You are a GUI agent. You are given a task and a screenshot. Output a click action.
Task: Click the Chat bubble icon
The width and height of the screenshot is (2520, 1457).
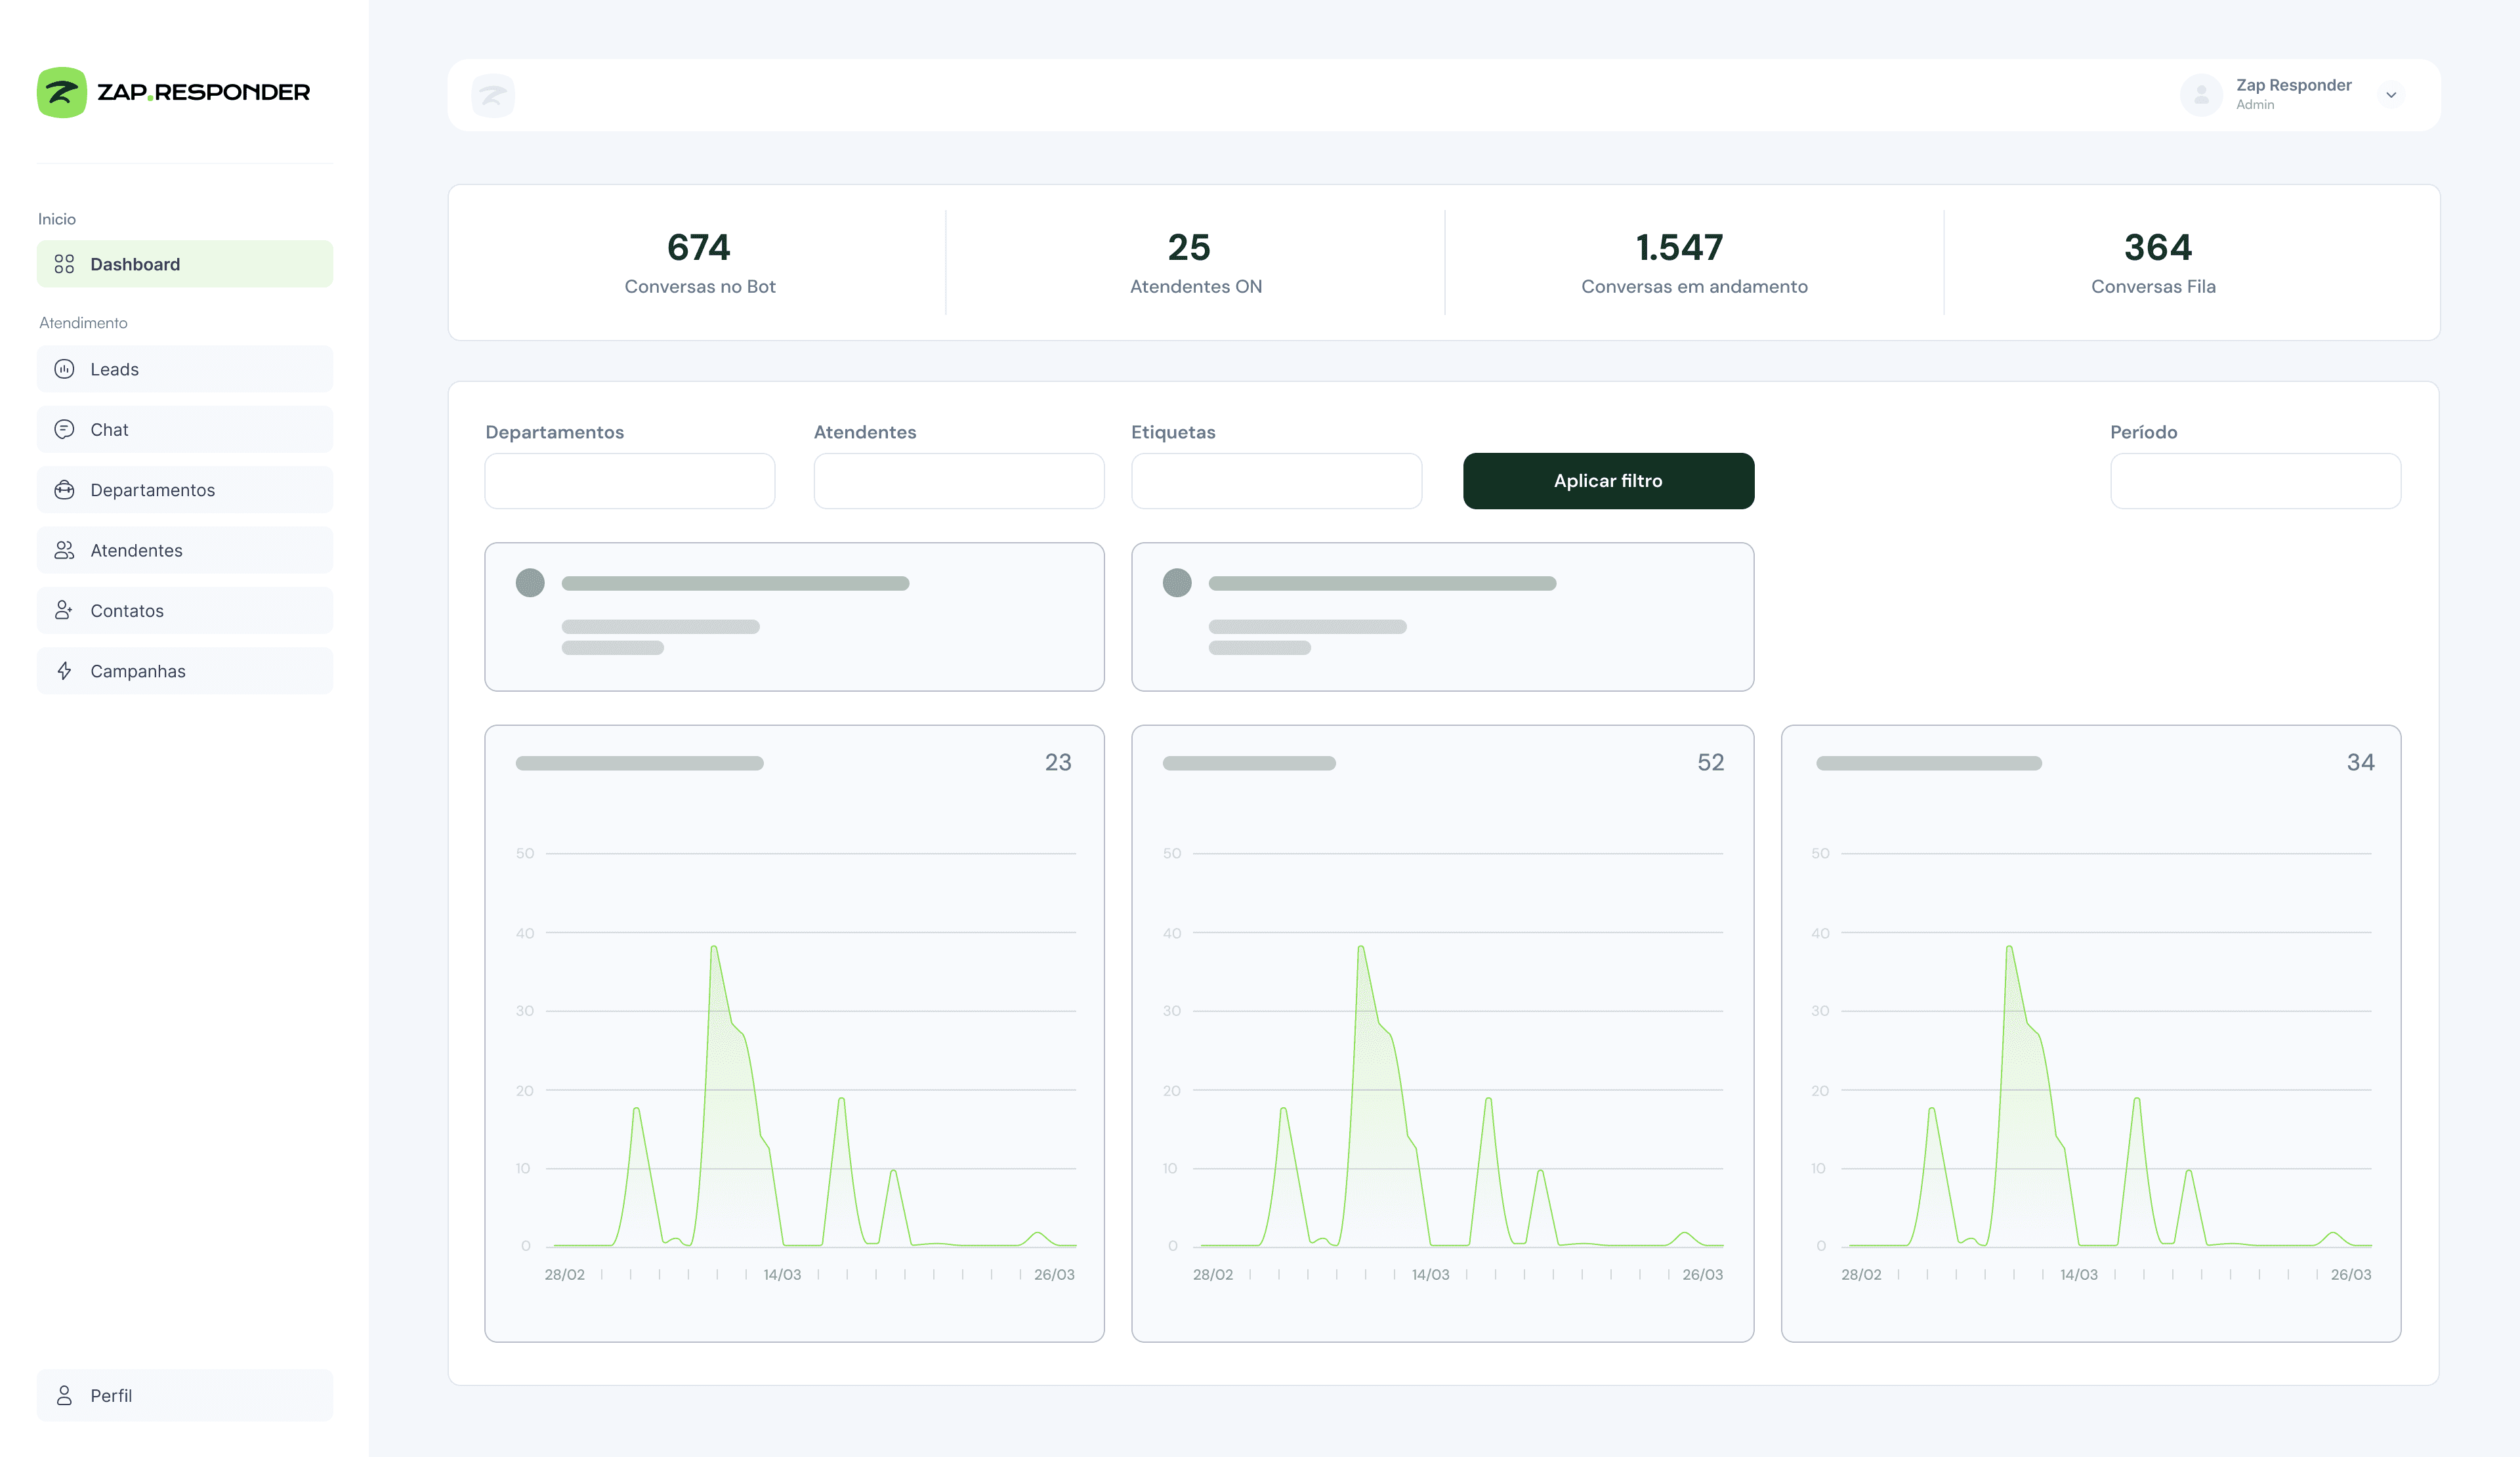64,429
